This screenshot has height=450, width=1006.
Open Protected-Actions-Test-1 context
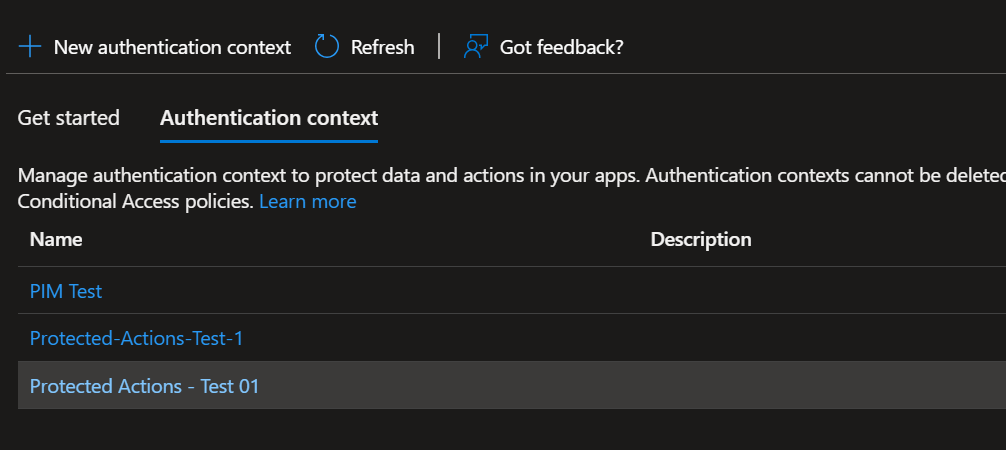pos(136,338)
